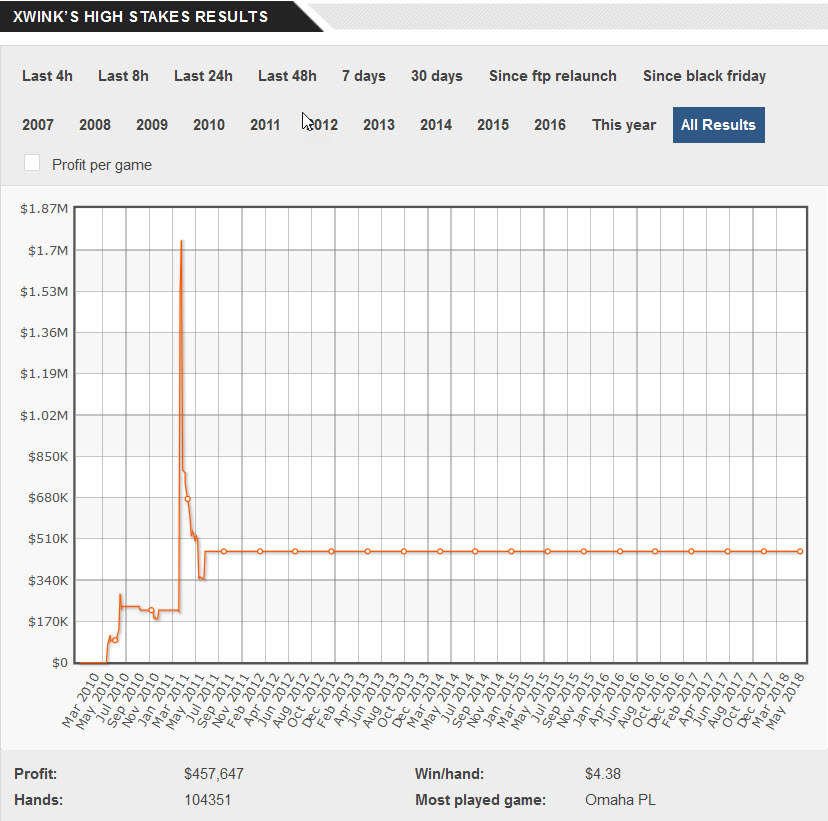Click the $850K y-axis label
Screen dimensions: 828x821
tap(48, 457)
